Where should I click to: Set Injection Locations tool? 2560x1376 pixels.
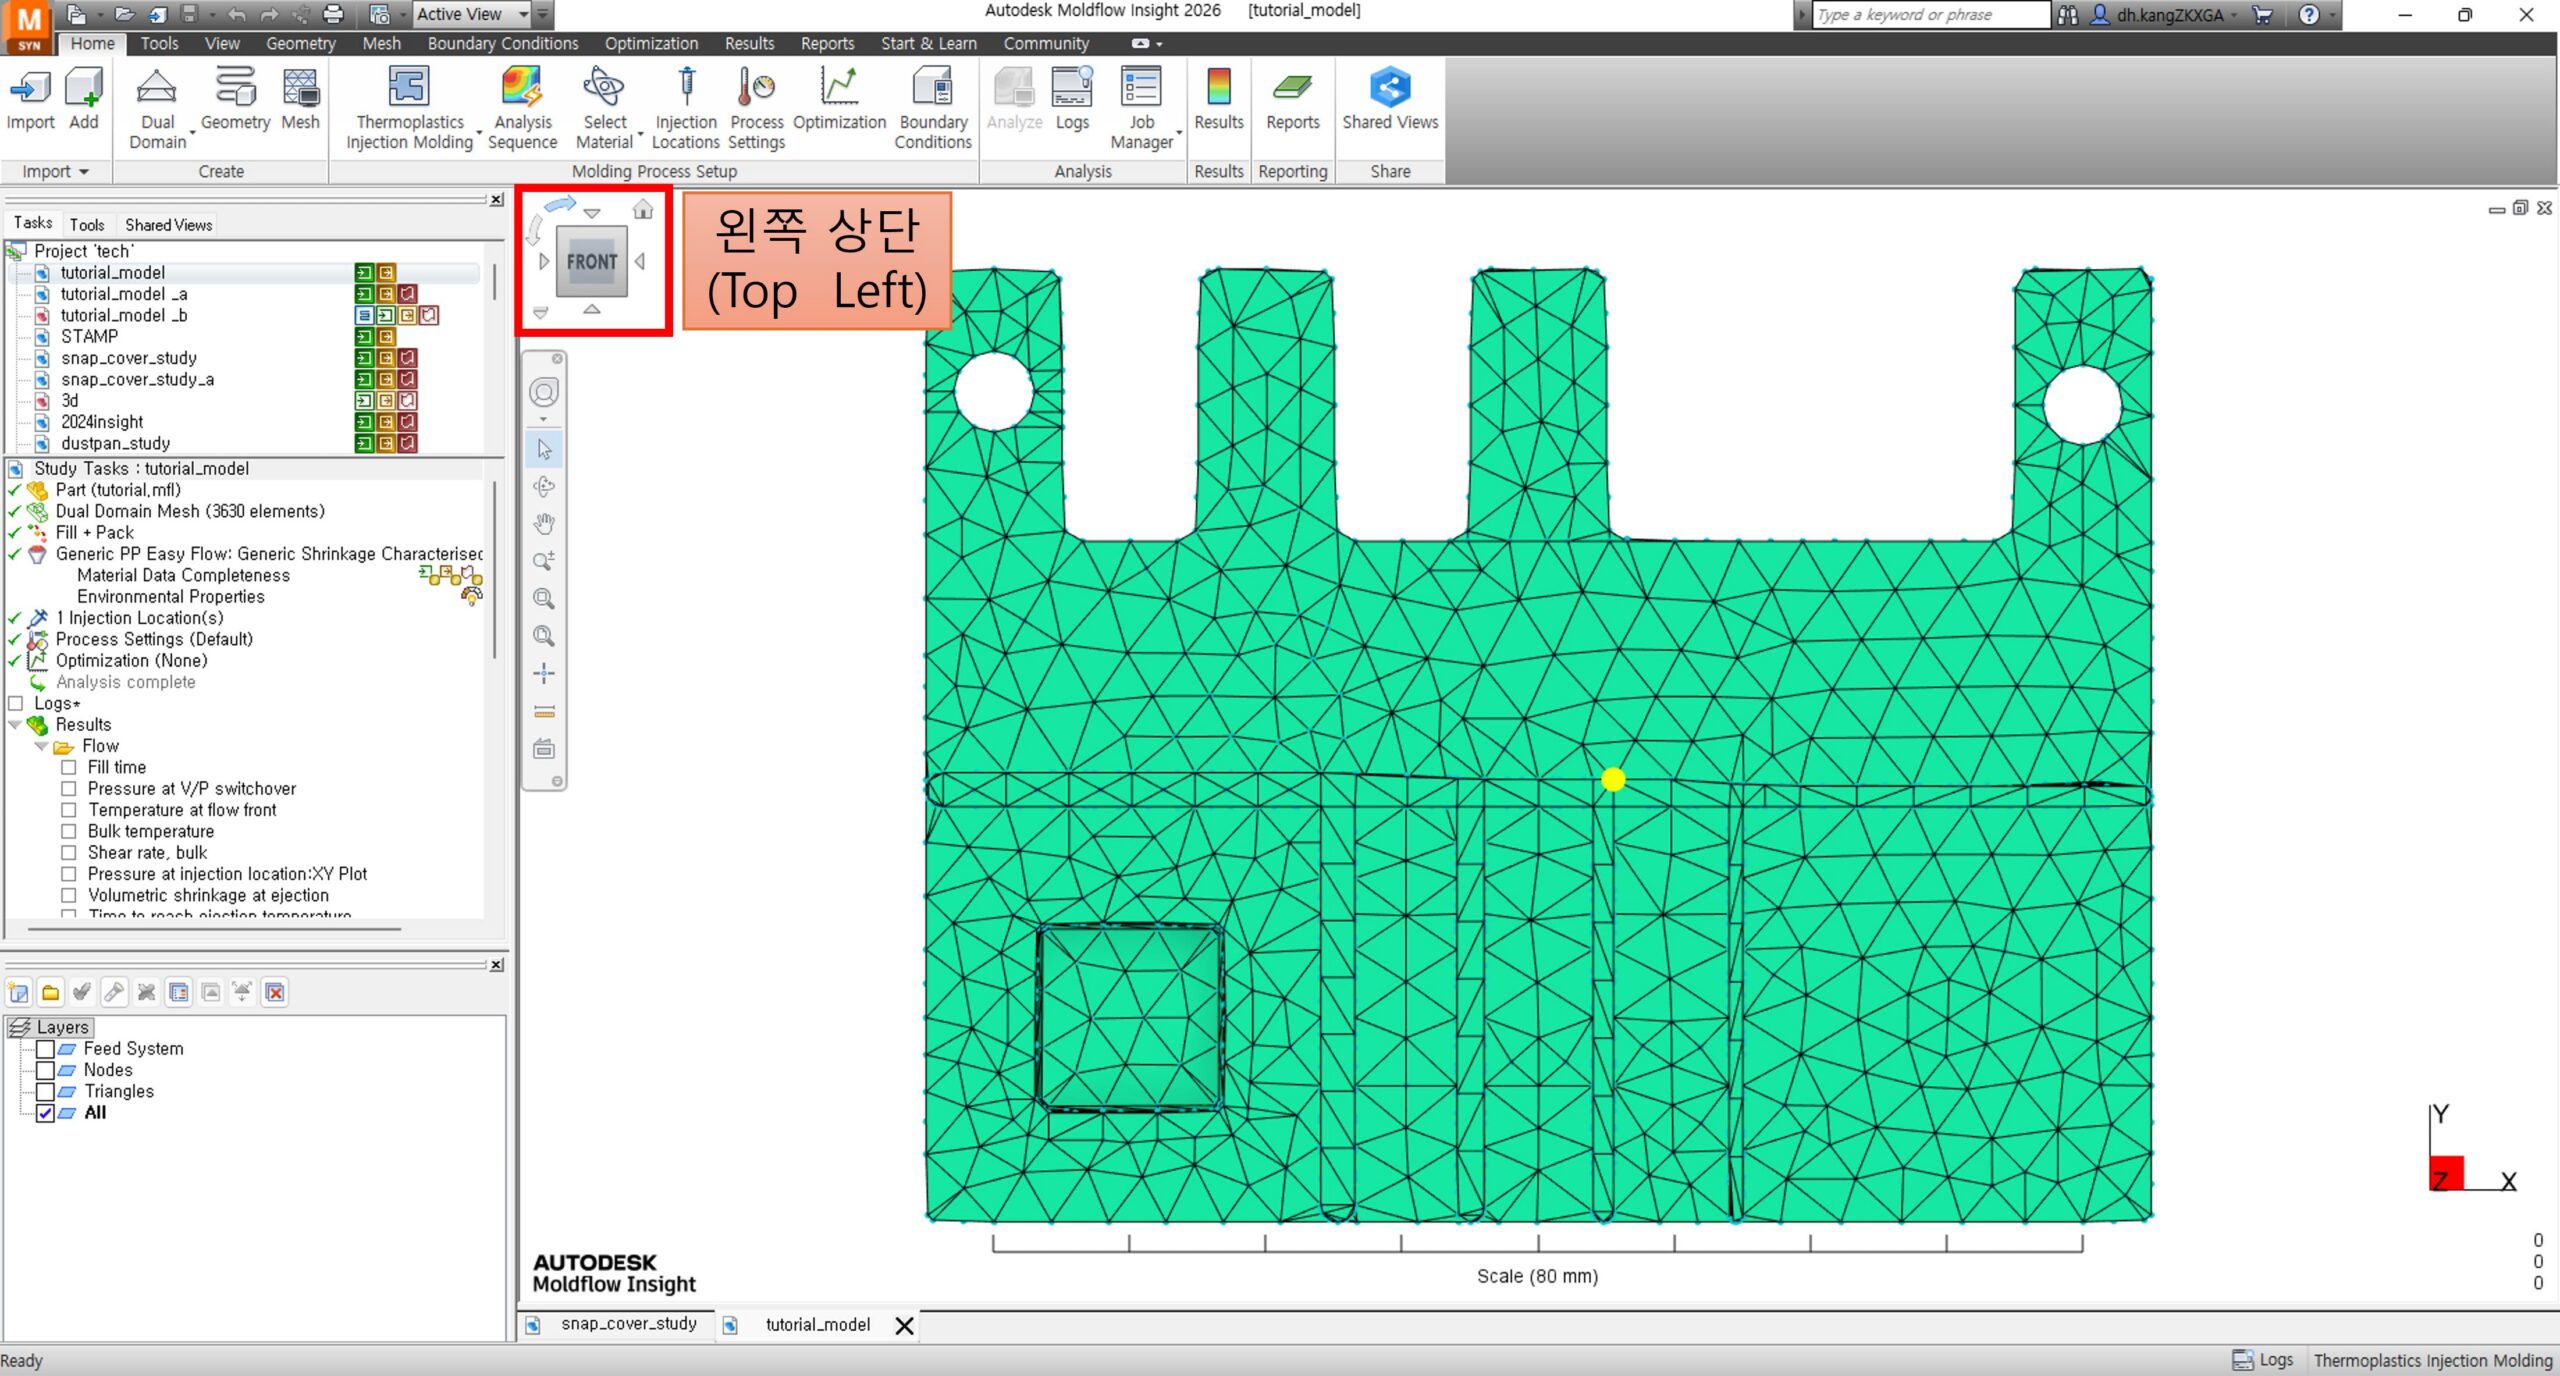pos(686,88)
